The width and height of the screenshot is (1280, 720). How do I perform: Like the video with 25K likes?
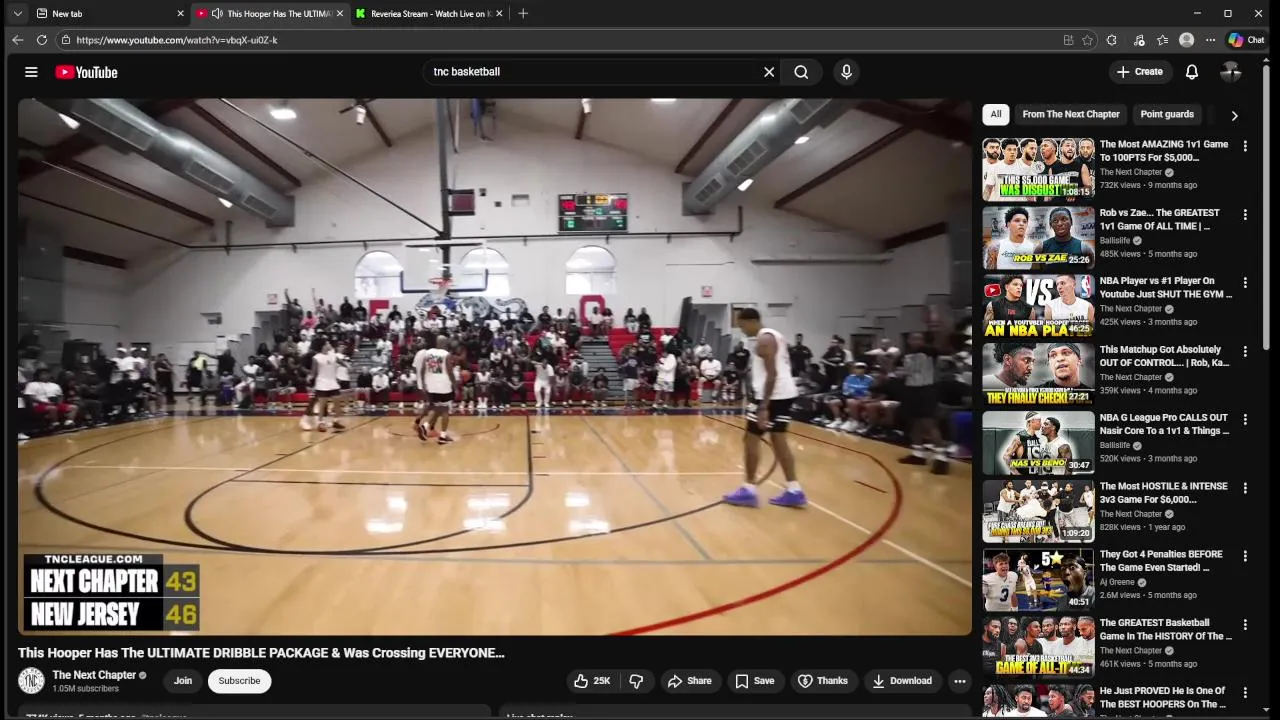click(593, 681)
